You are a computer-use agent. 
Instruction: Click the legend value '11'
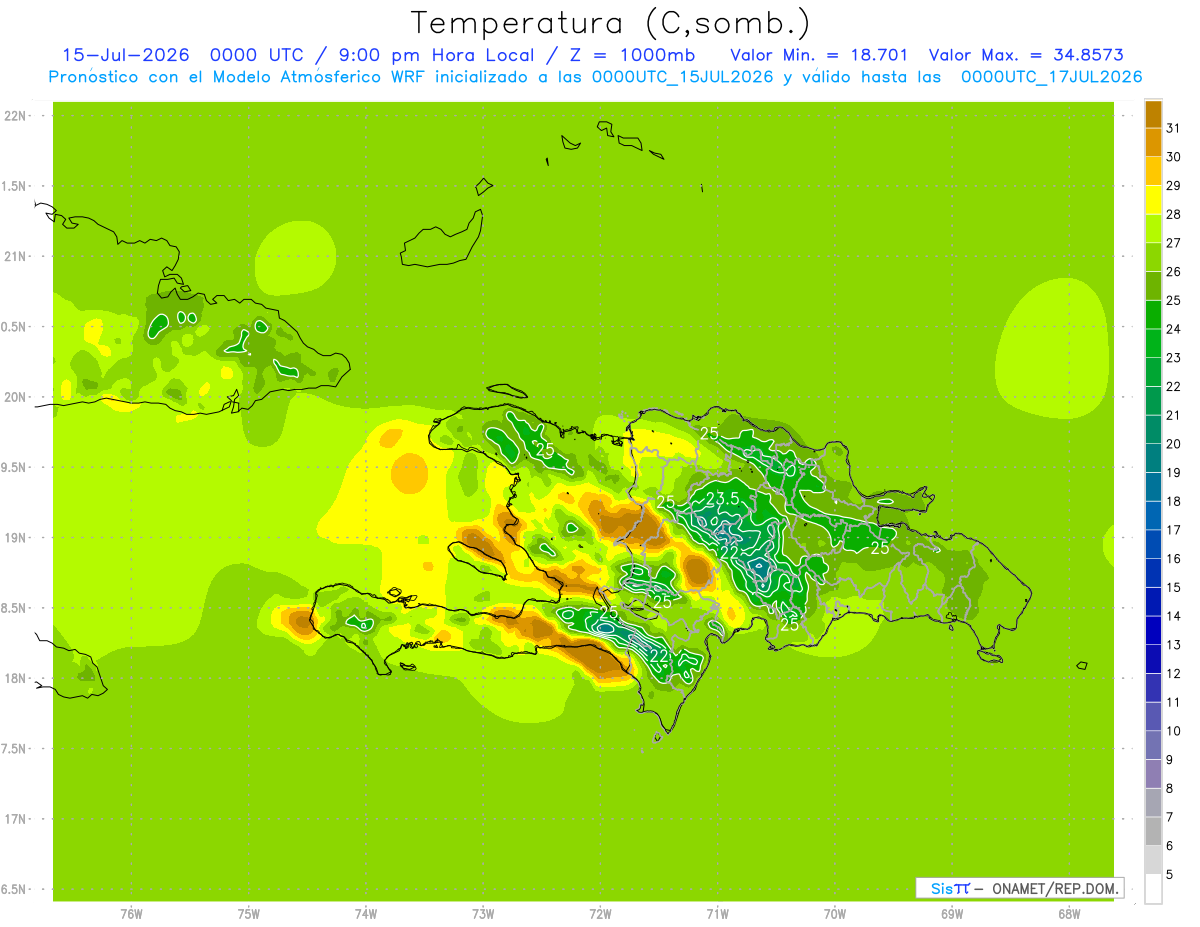coord(1173,702)
